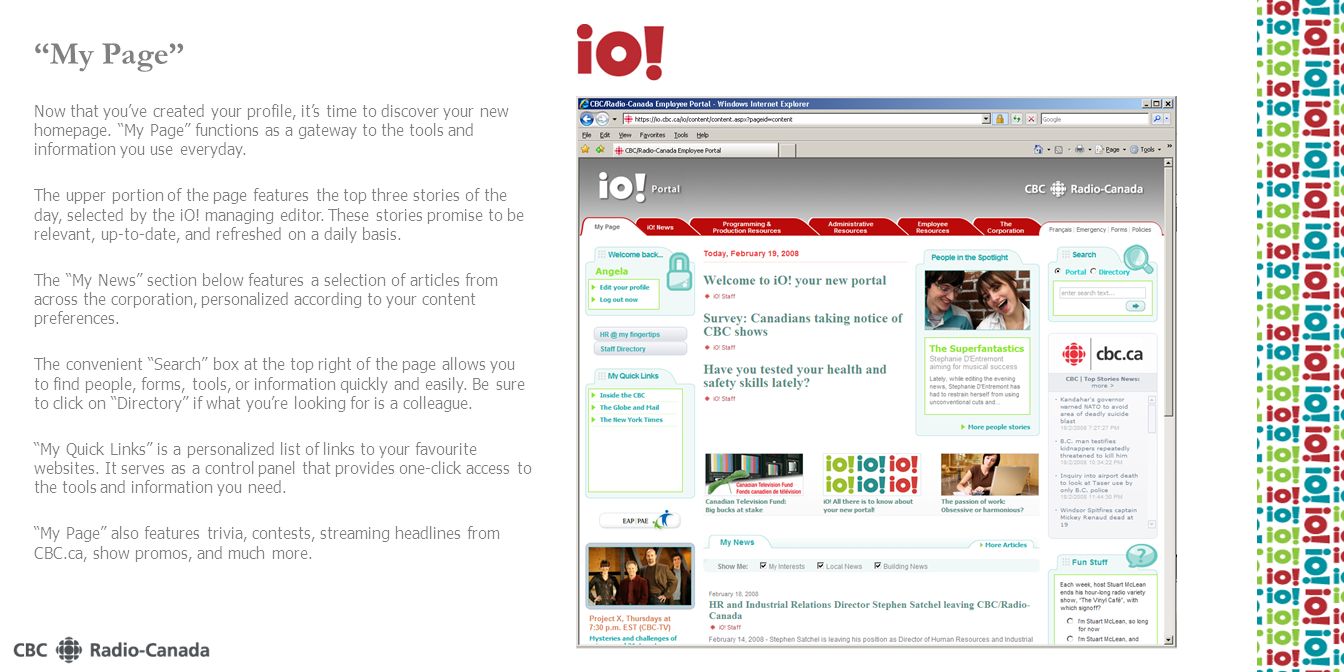Open The Corporation tab

[x=1005, y=227]
